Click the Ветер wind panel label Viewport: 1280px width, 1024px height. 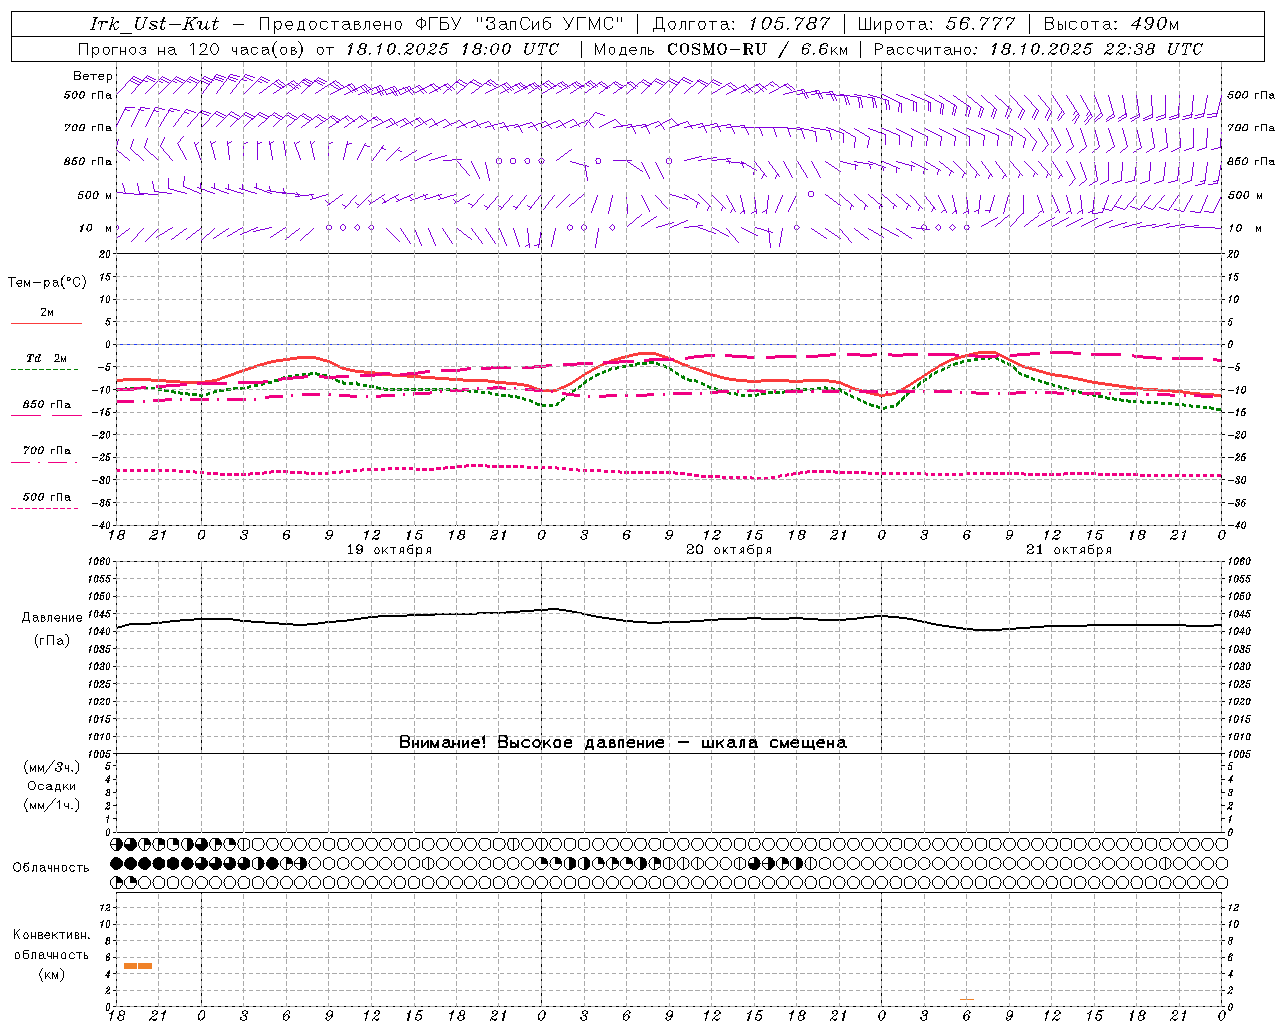click(x=93, y=76)
